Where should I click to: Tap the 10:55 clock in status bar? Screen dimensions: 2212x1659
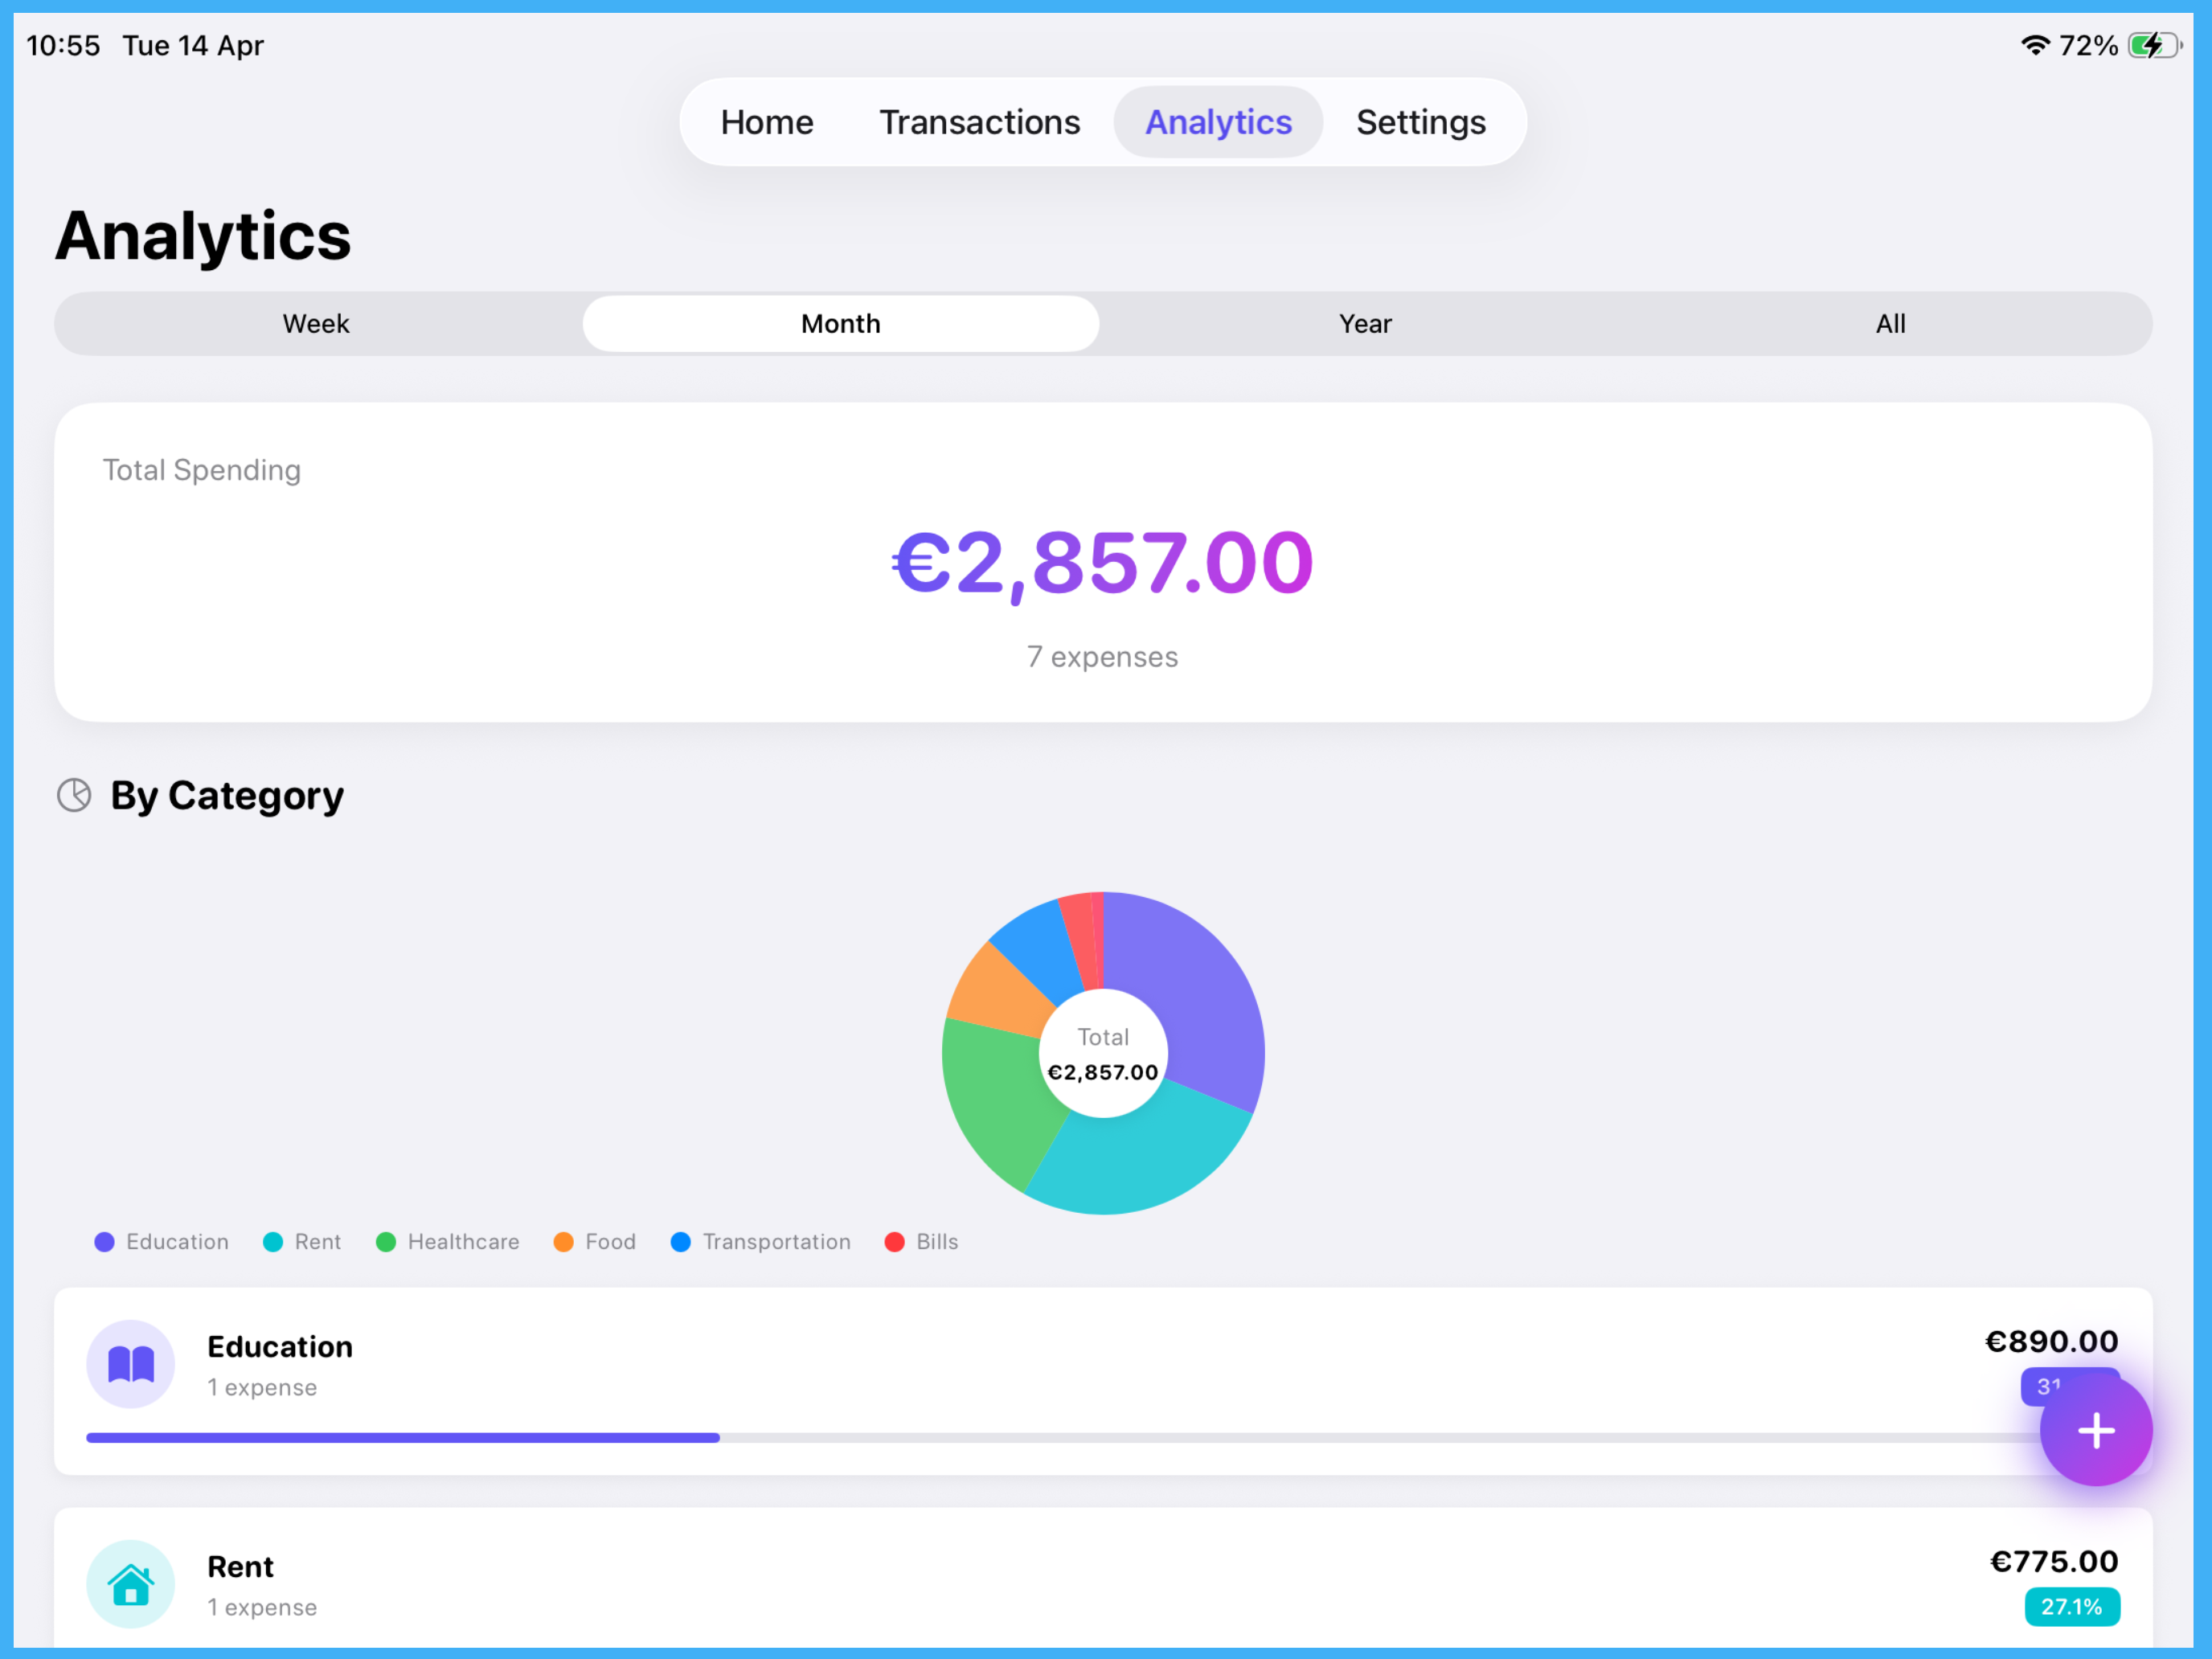(x=63, y=45)
